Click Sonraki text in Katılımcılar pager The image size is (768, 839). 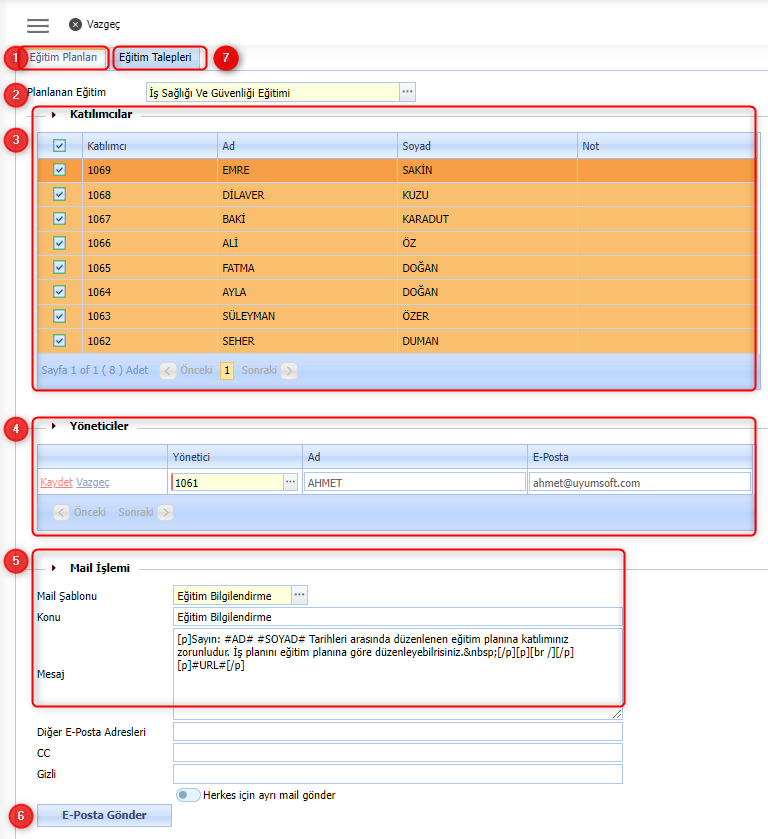(x=259, y=370)
